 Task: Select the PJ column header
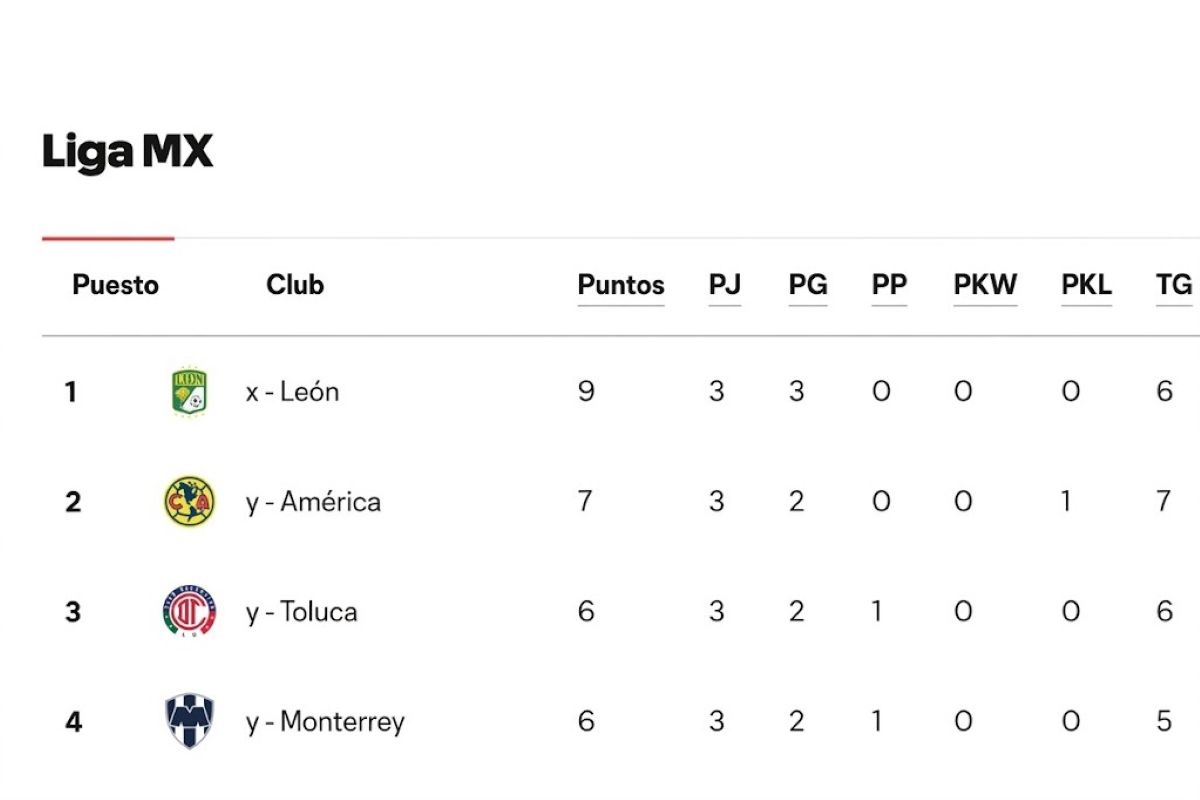[x=725, y=285]
